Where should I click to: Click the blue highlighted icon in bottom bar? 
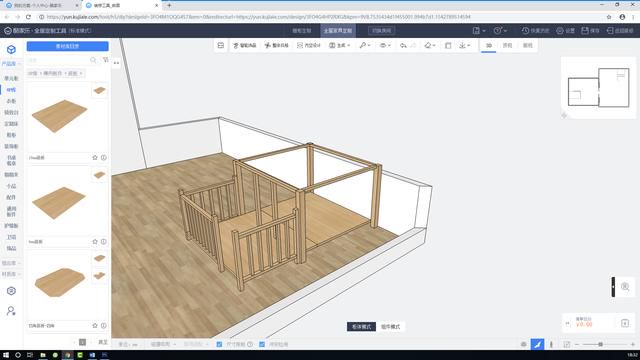[538, 344]
